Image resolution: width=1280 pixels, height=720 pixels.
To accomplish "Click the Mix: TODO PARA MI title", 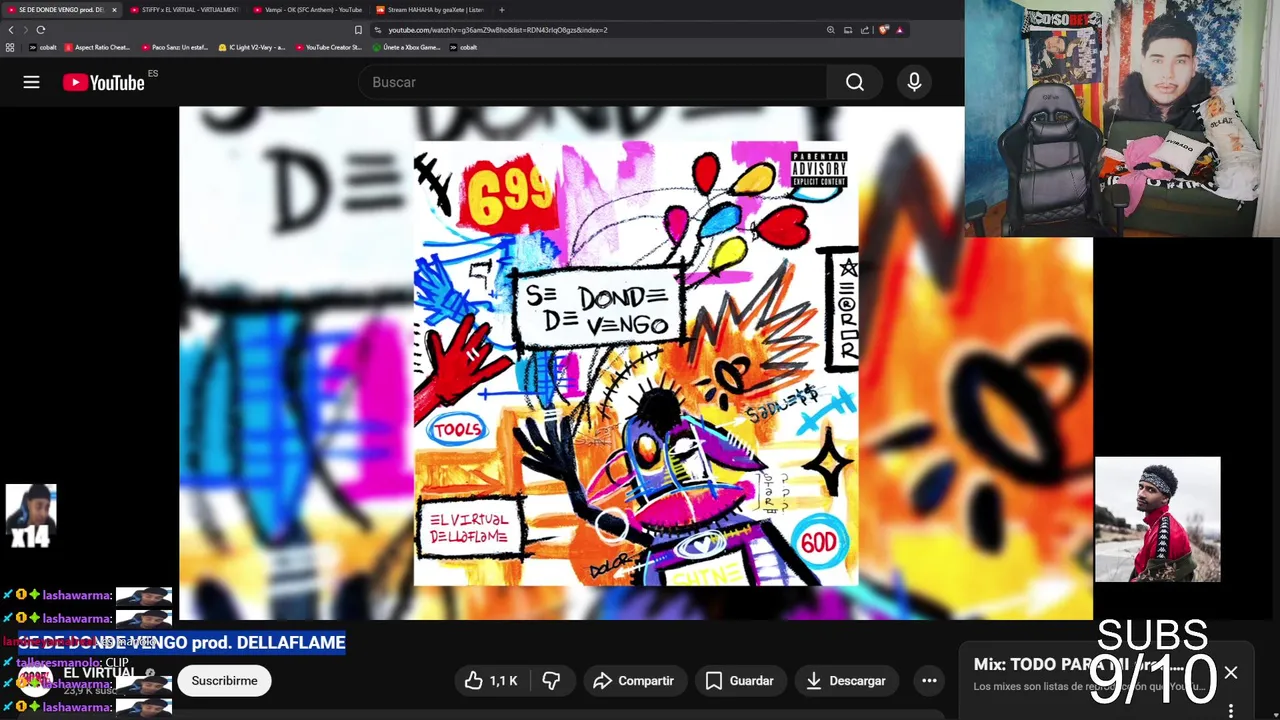I will [x=1080, y=665].
